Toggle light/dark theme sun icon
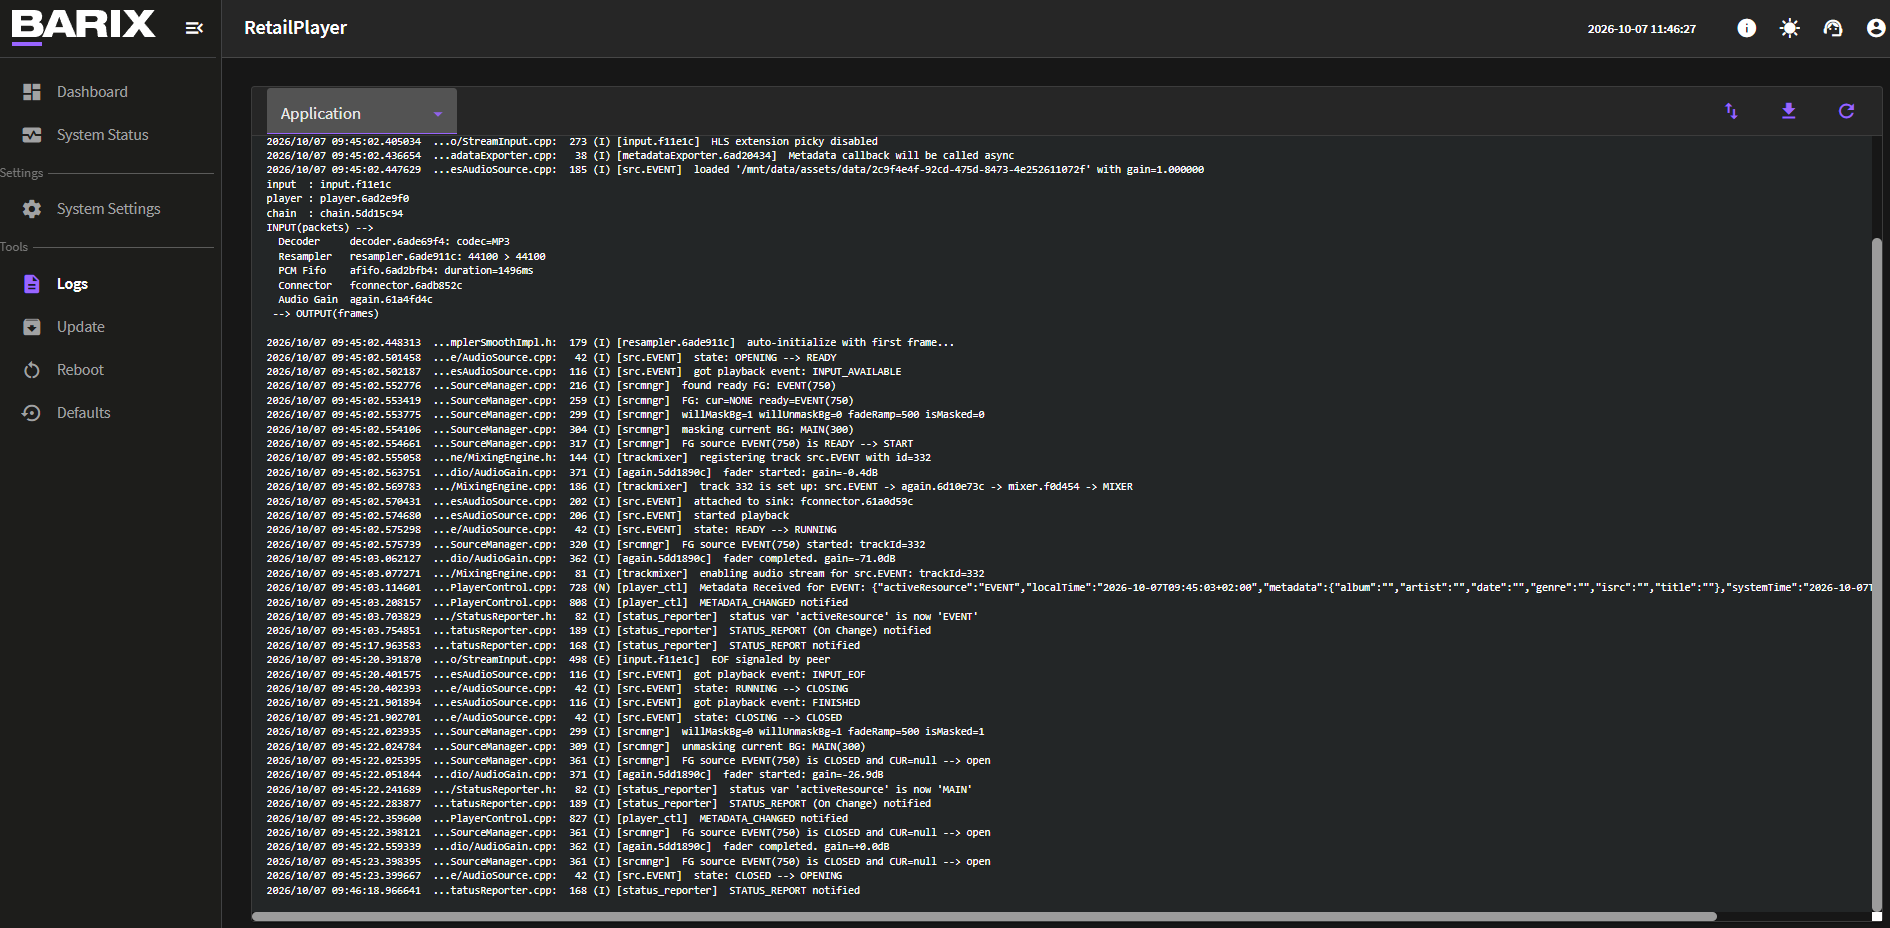Image resolution: width=1890 pixels, height=928 pixels. (1789, 28)
